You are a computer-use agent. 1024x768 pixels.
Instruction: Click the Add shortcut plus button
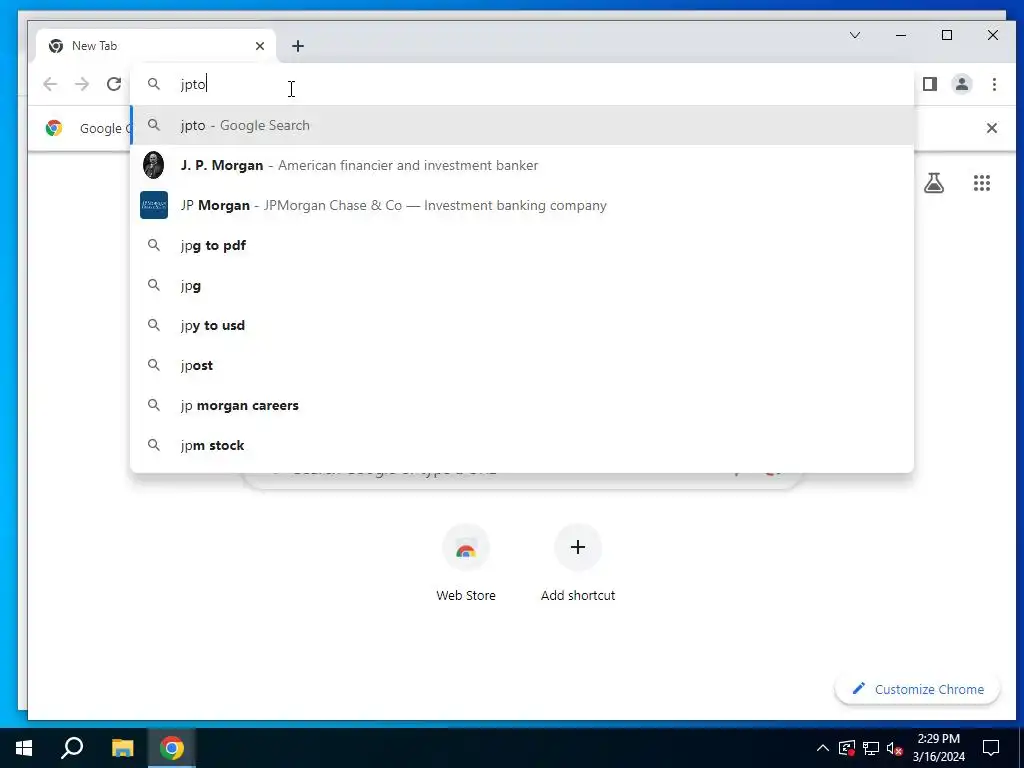[578, 547]
